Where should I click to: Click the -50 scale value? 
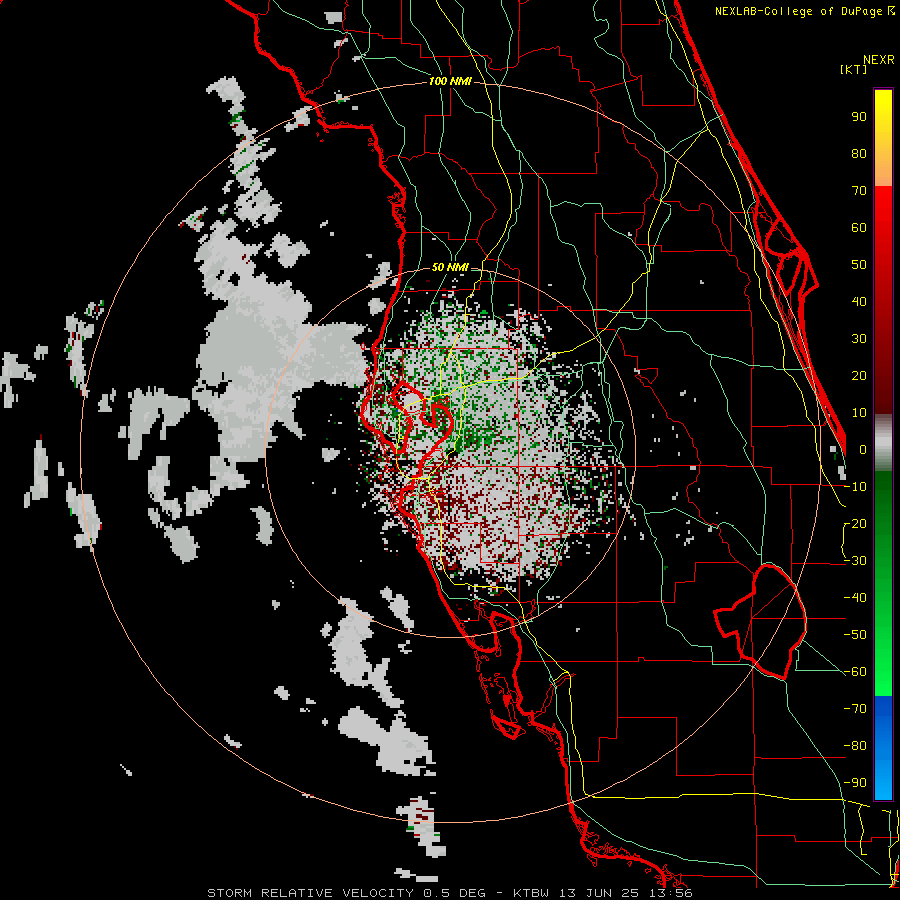(855, 635)
